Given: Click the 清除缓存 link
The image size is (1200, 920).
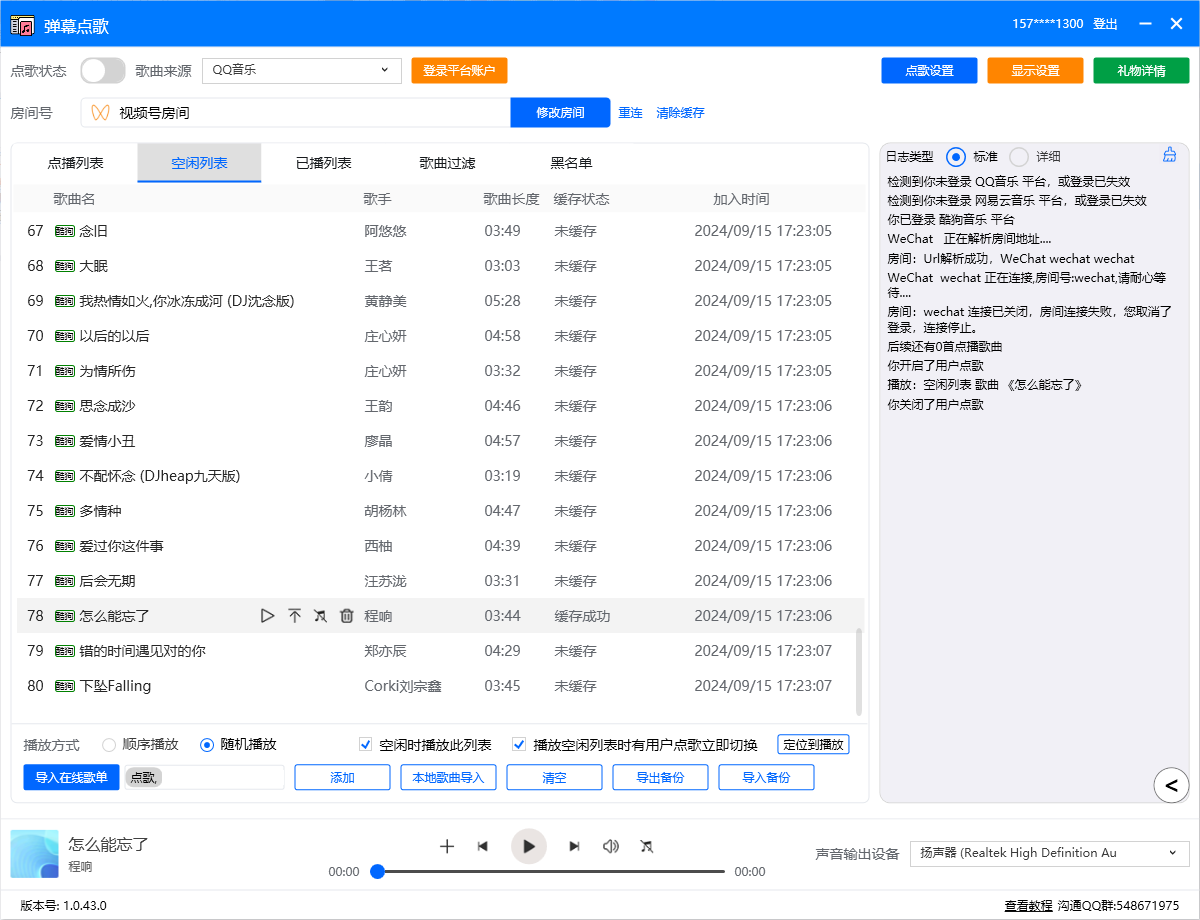Looking at the screenshot, I should coord(680,113).
